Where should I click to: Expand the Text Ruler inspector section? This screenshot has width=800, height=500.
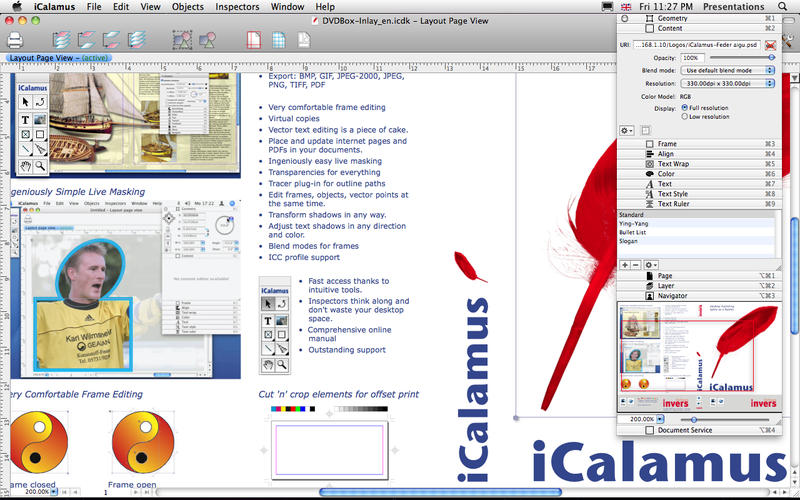click(x=698, y=204)
